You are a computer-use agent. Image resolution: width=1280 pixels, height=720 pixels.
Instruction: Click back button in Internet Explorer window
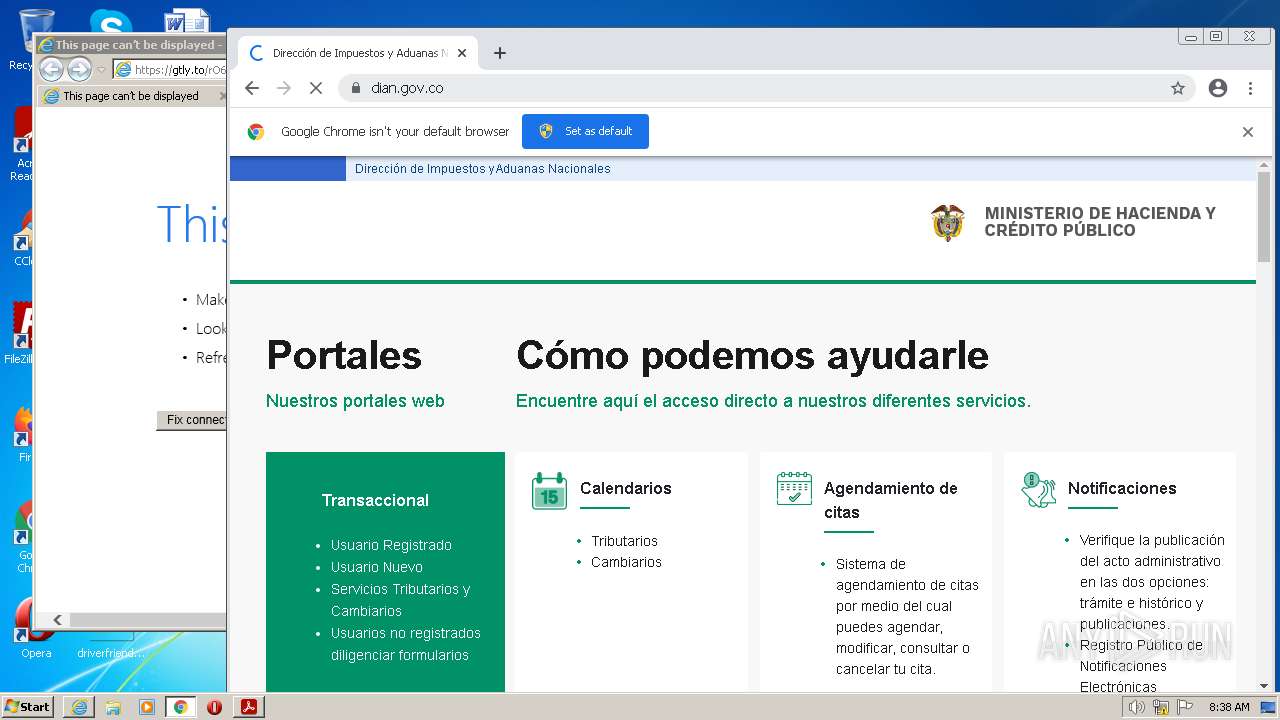(x=51, y=69)
